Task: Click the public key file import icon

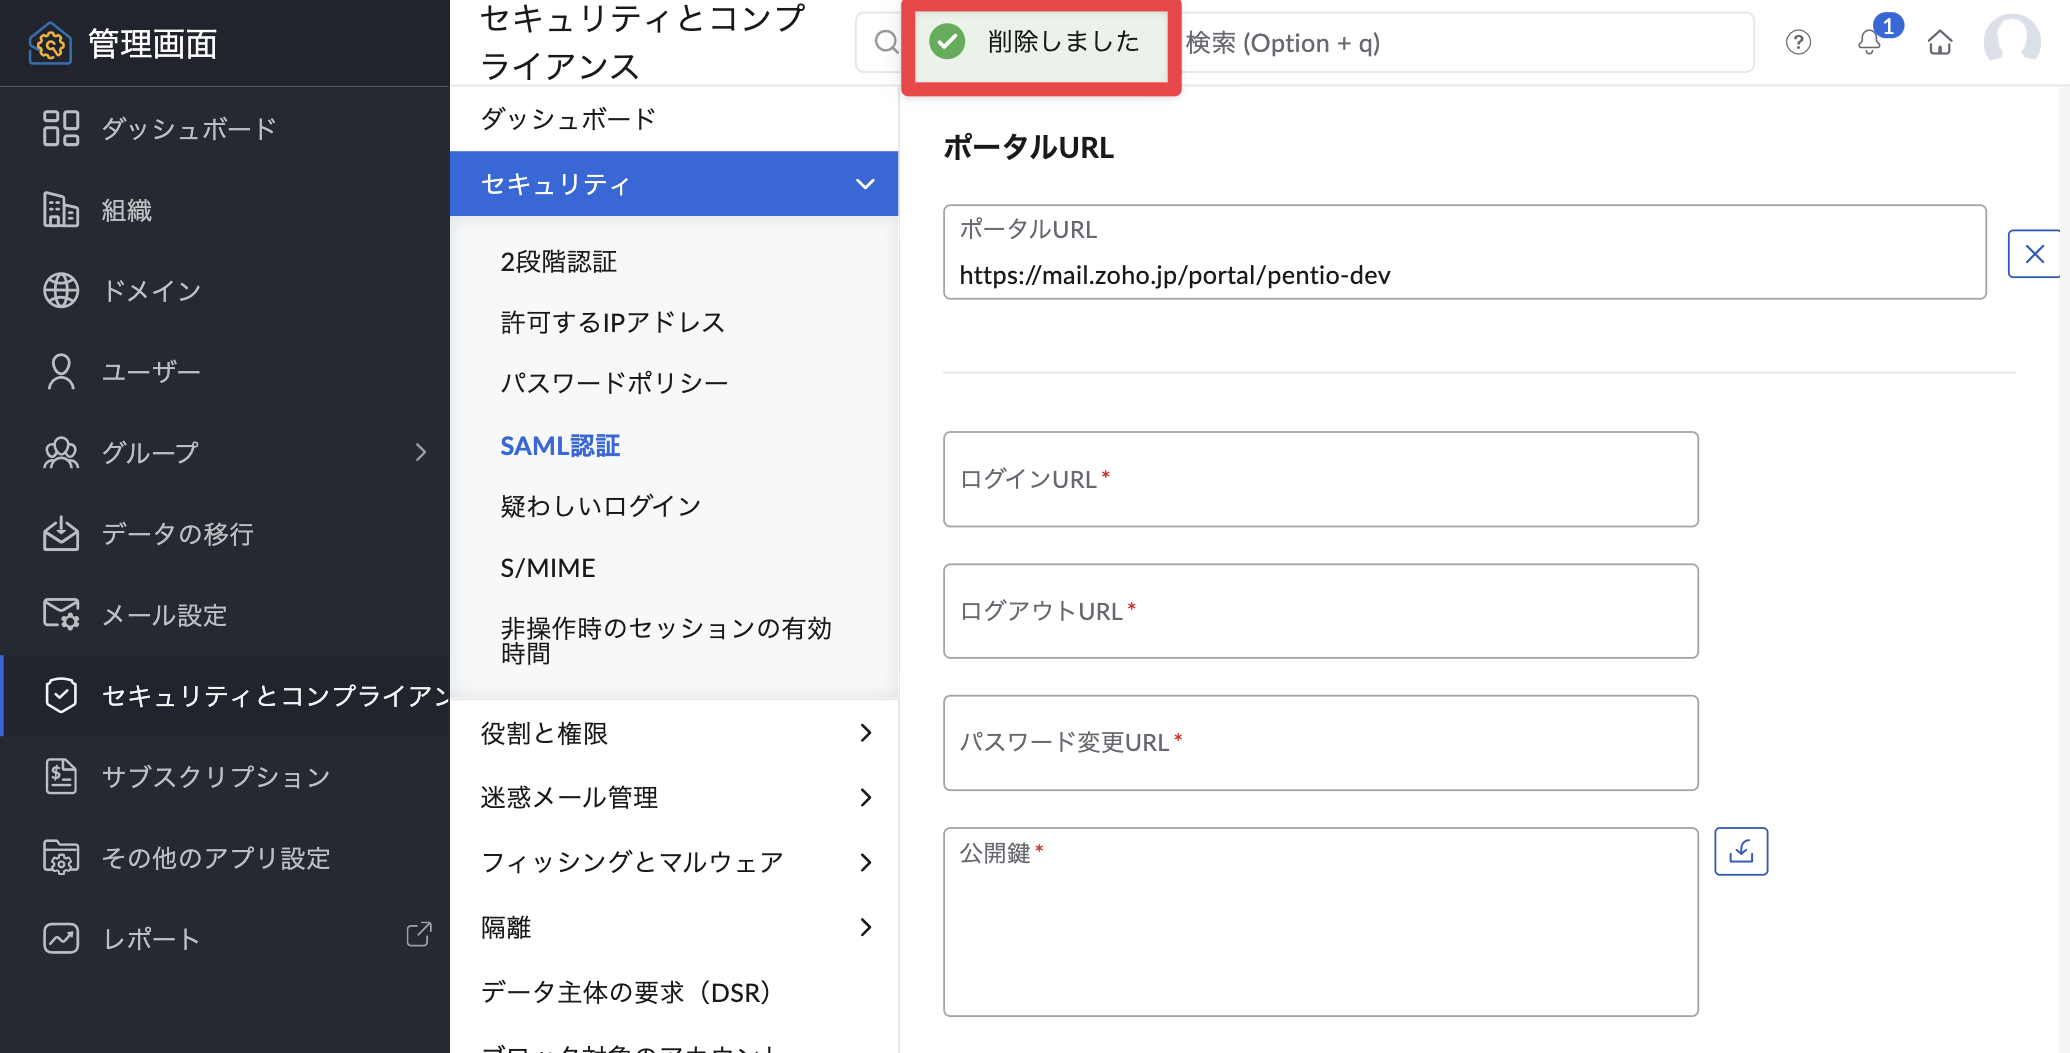Action: (x=1741, y=851)
